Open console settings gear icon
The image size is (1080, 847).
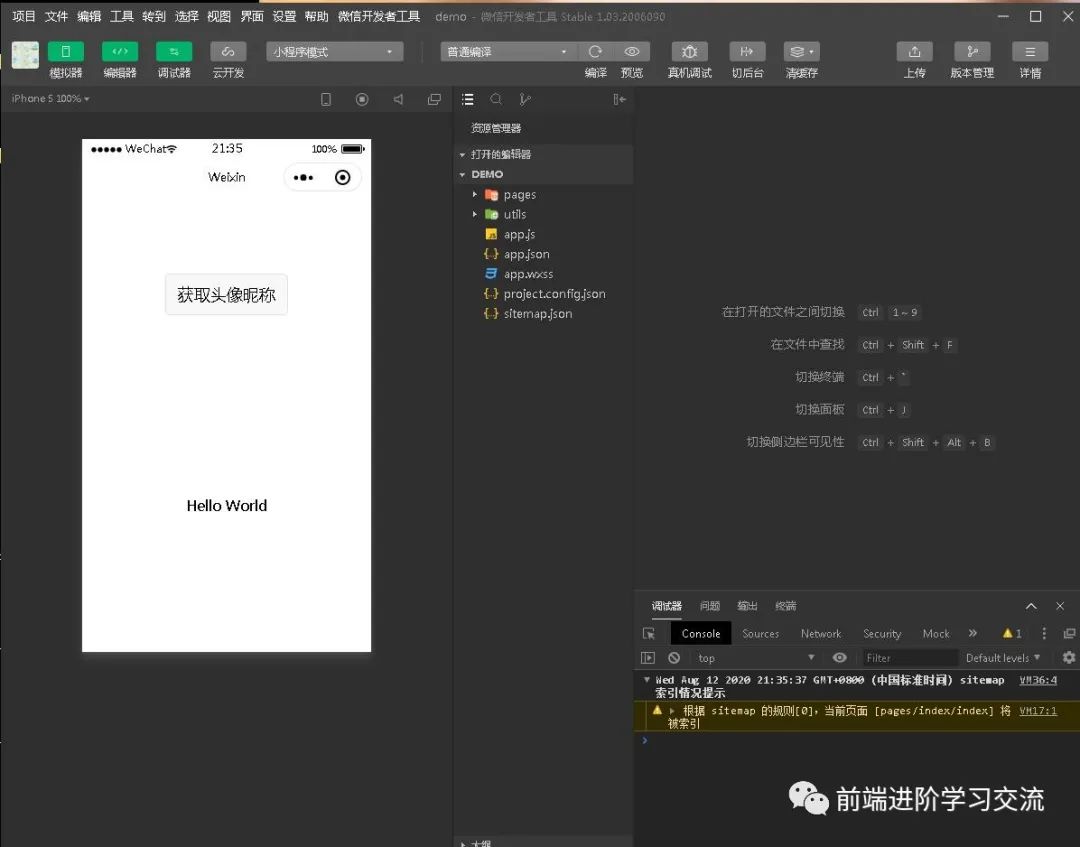(x=1068, y=658)
